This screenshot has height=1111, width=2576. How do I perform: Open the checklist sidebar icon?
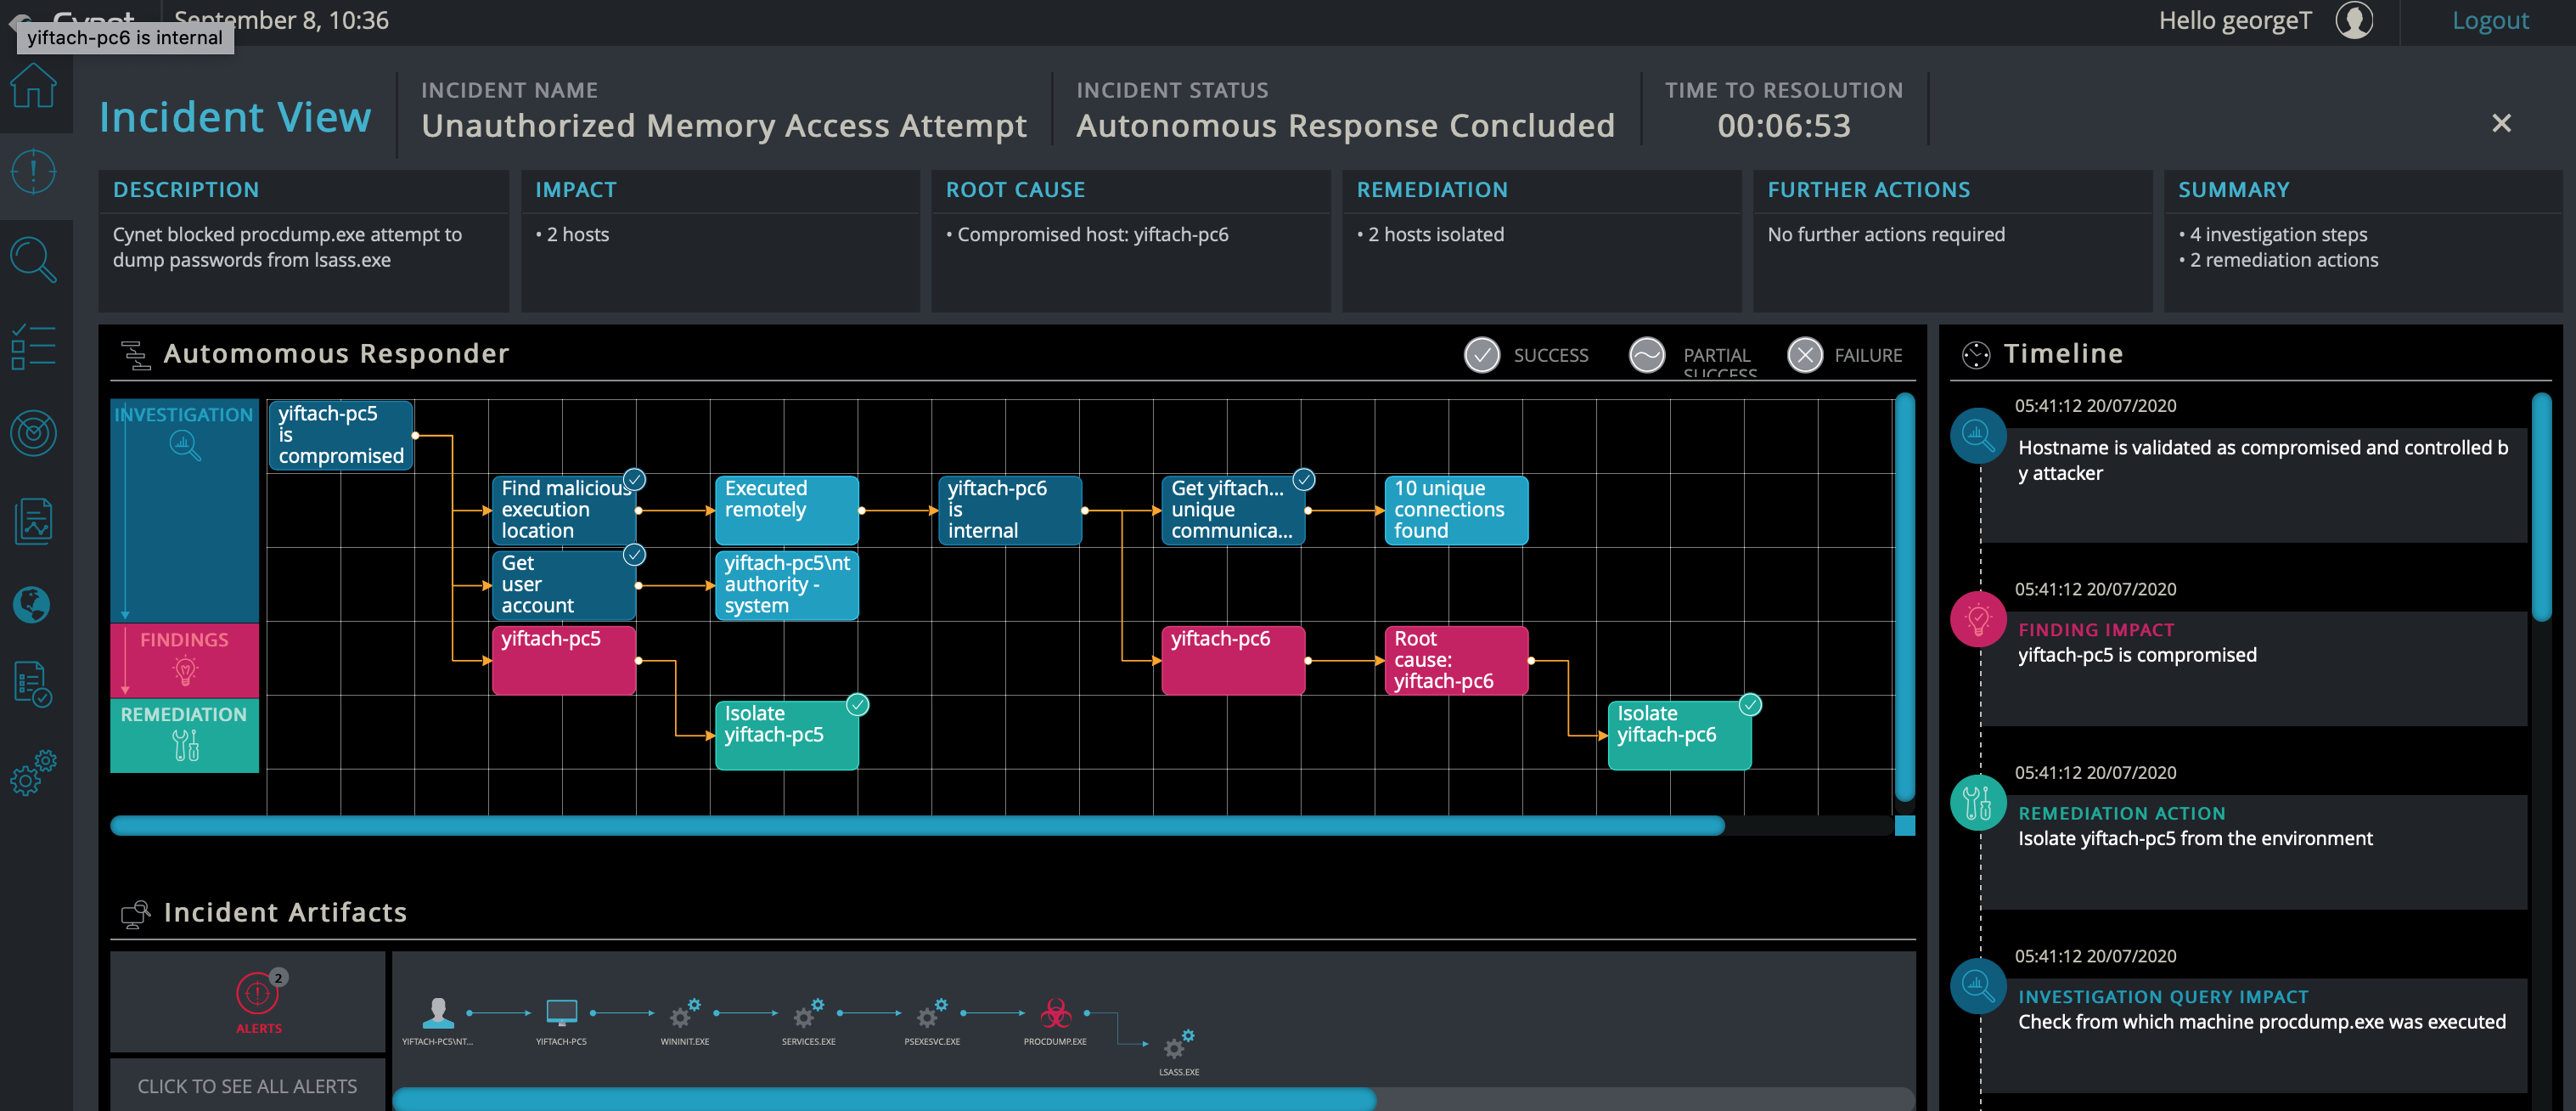[33, 347]
